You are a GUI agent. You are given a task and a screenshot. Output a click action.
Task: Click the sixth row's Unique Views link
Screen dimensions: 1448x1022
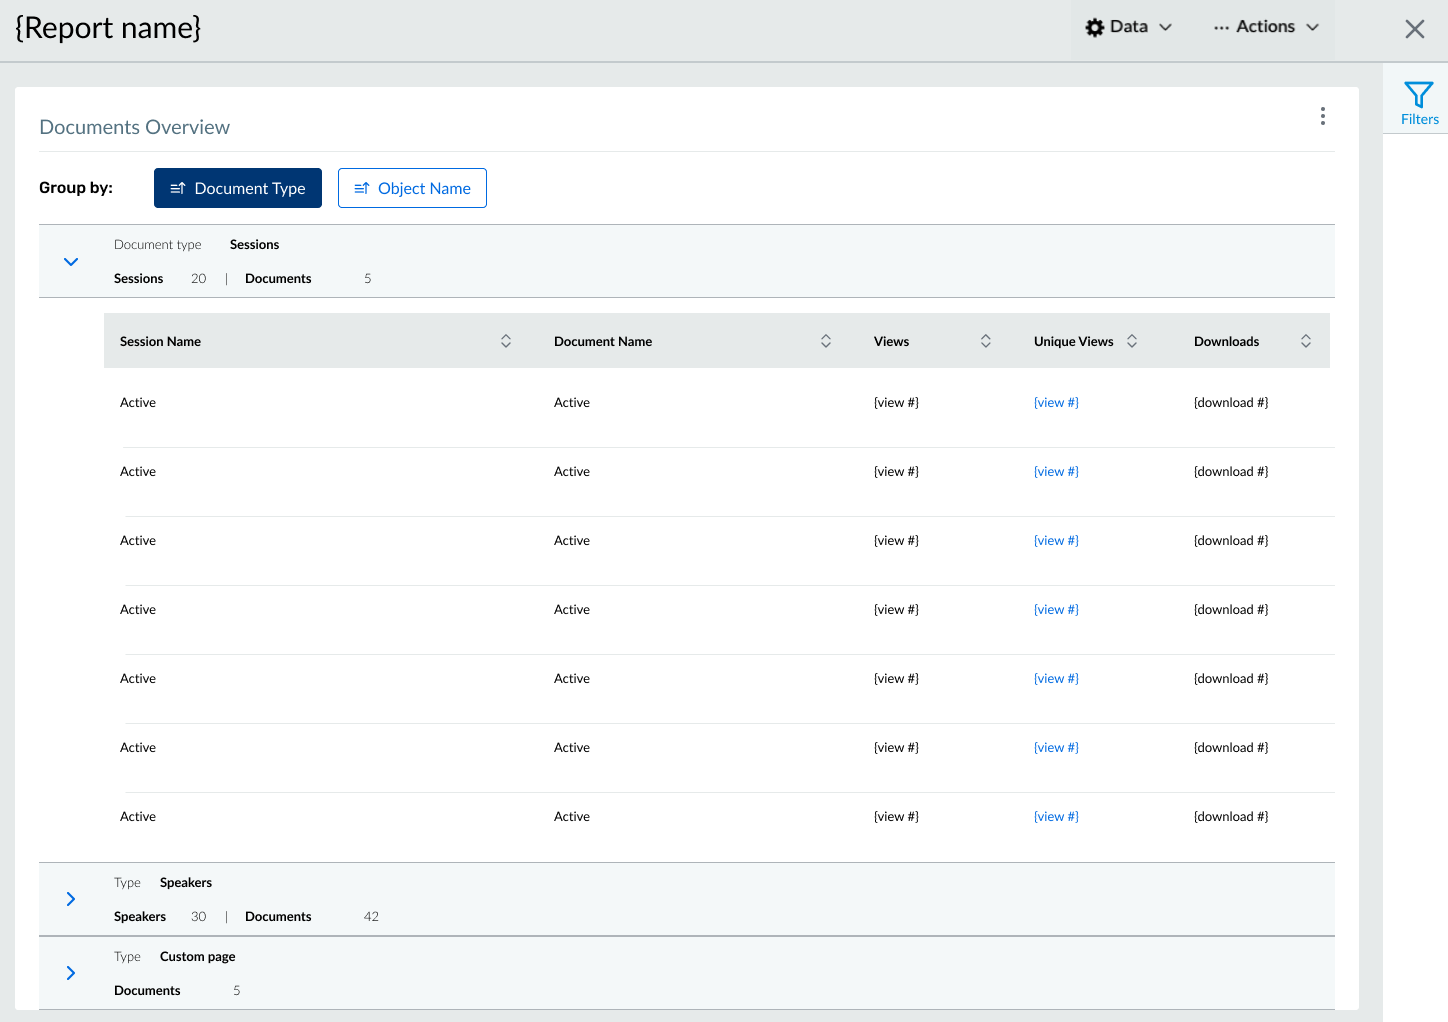[x=1056, y=748]
